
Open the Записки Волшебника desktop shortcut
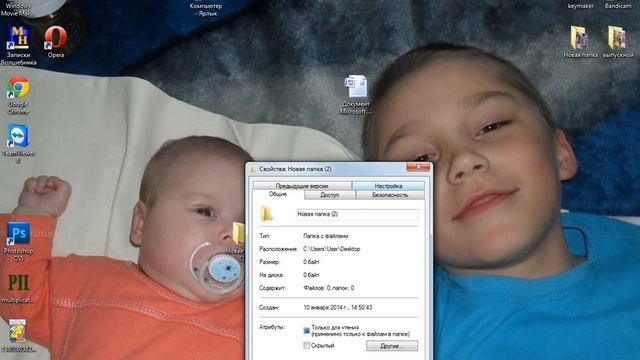coord(18,44)
